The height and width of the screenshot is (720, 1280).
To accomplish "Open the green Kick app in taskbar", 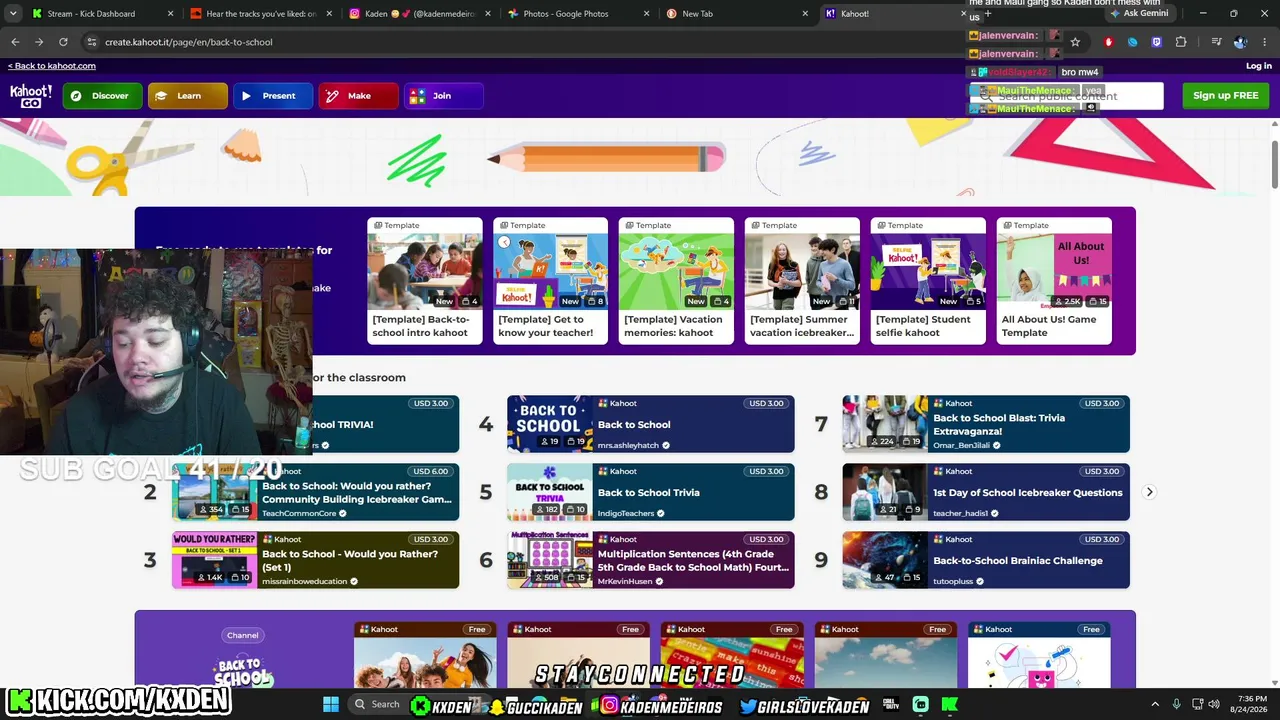I will 950,704.
